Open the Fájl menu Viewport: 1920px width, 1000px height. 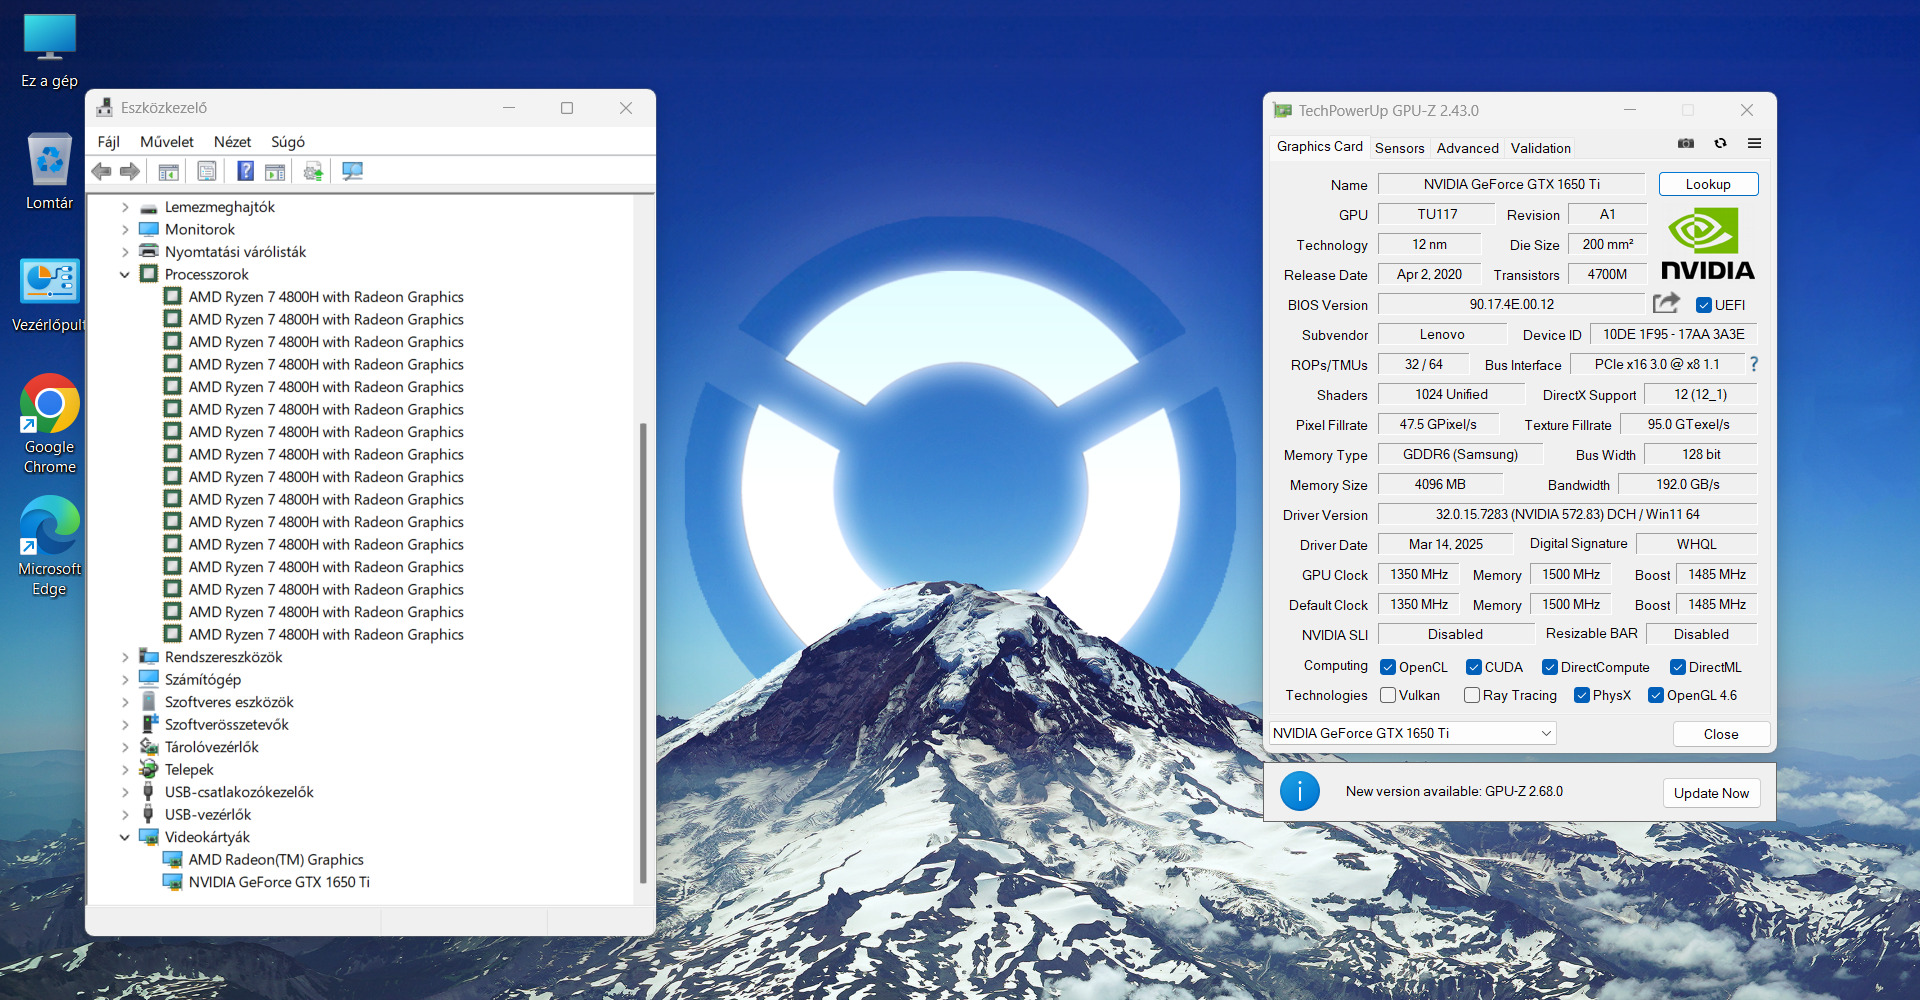click(x=108, y=142)
